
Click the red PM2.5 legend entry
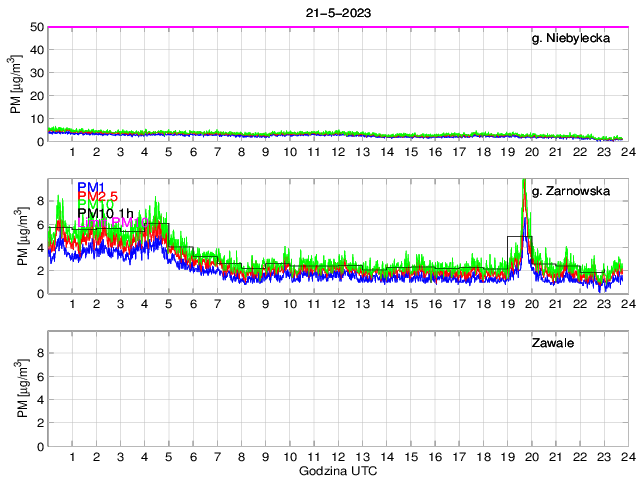(x=98, y=197)
